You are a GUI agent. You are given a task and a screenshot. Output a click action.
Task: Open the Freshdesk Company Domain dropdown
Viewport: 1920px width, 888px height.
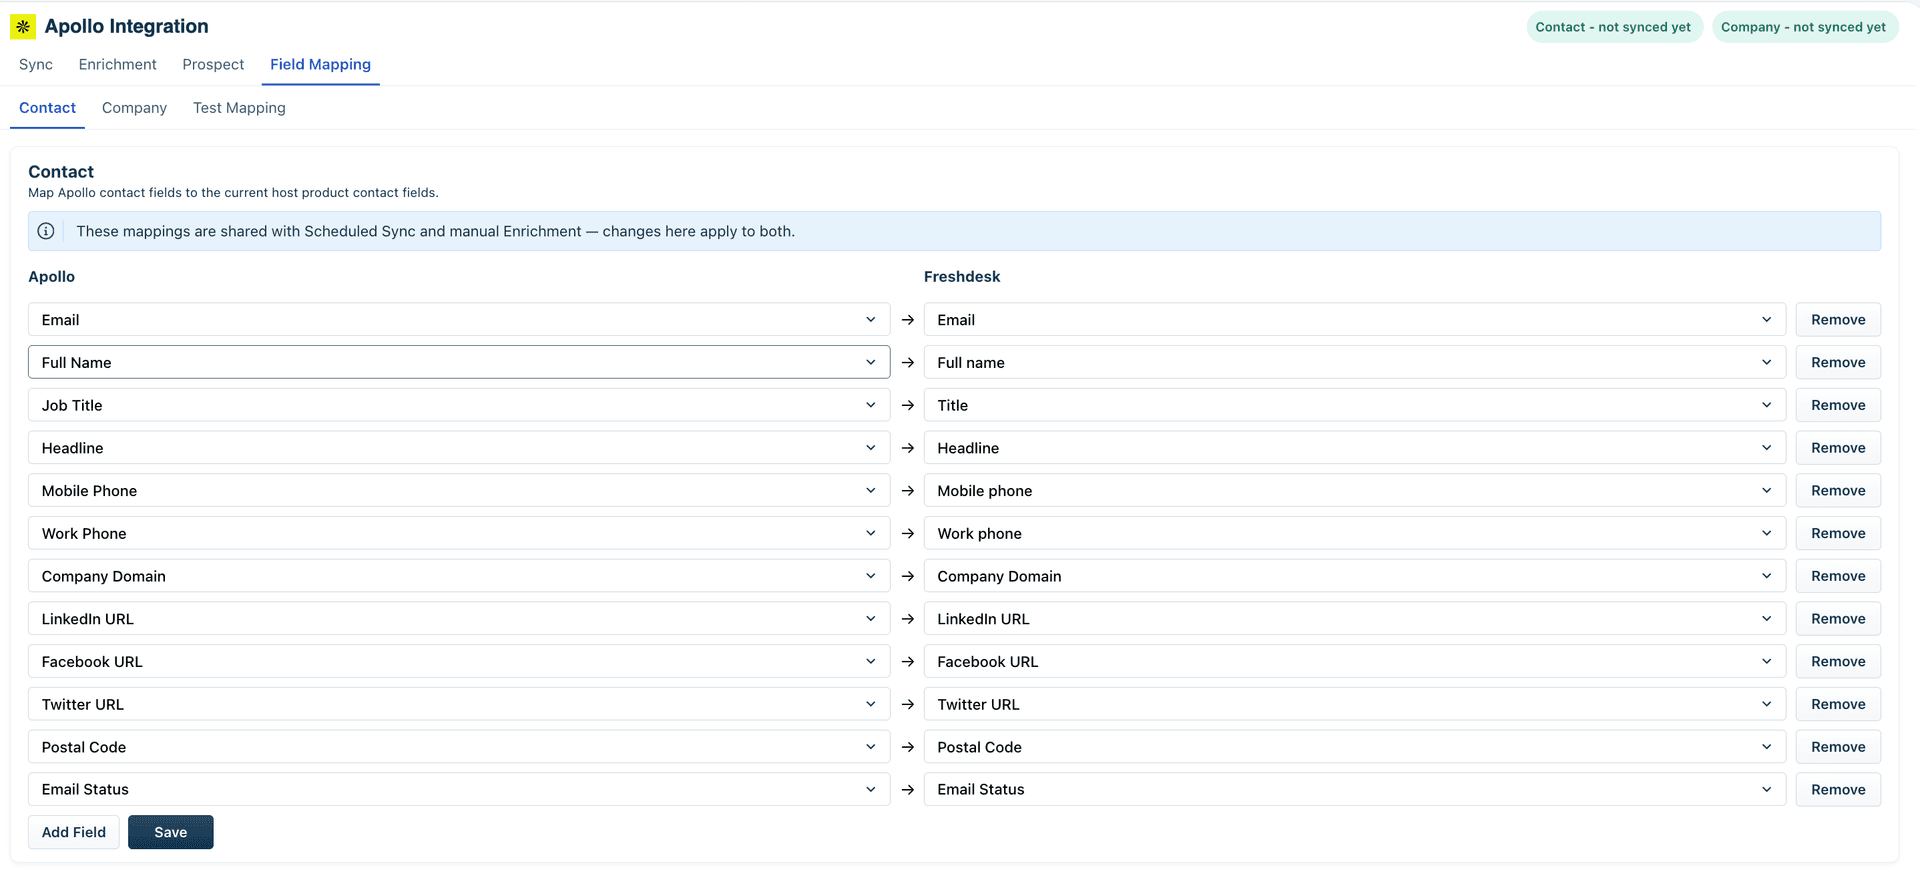click(x=1355, y=576)
